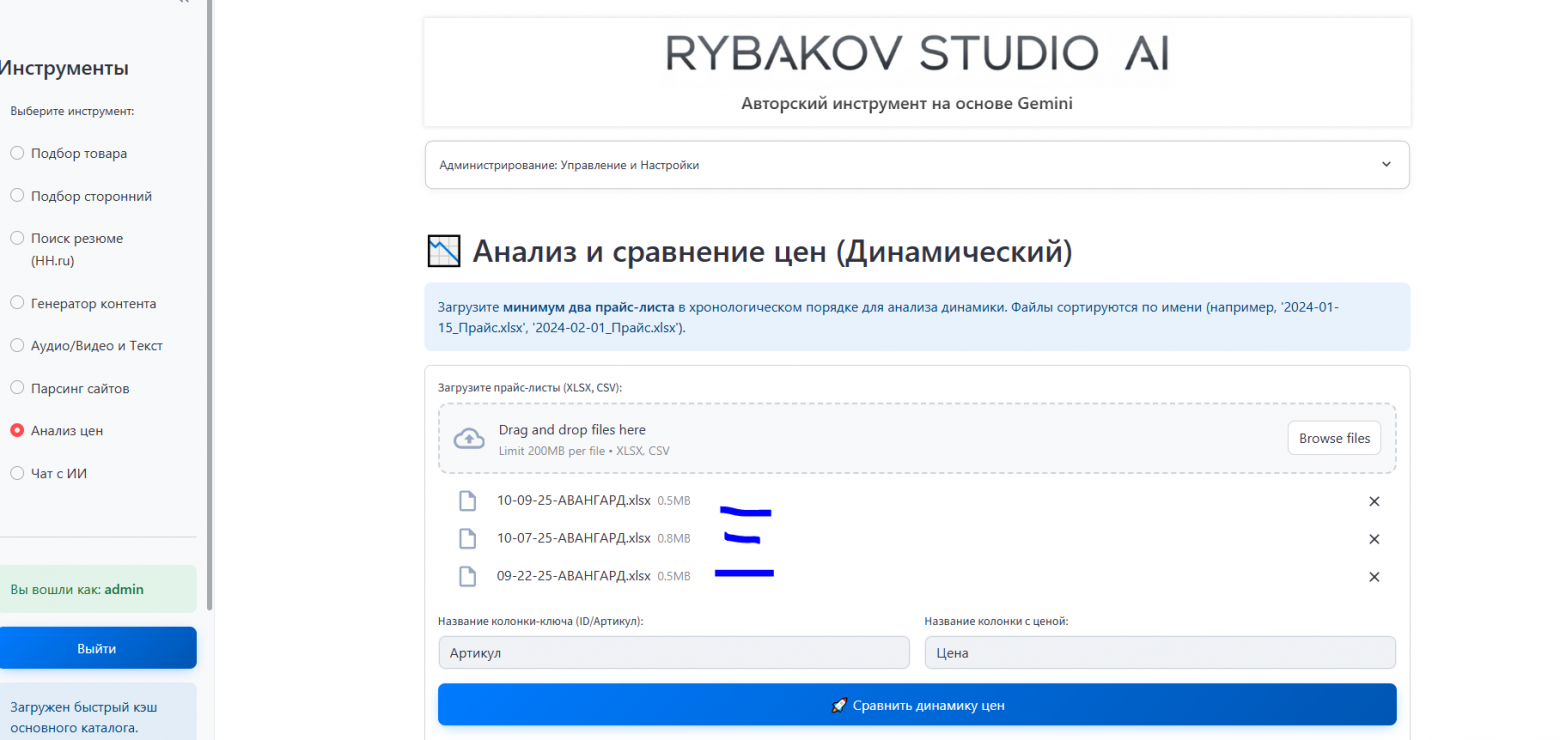Switch to Чат с ИИ tool
The width and height of the screenshot is (1560, 740).
(17, 473)
